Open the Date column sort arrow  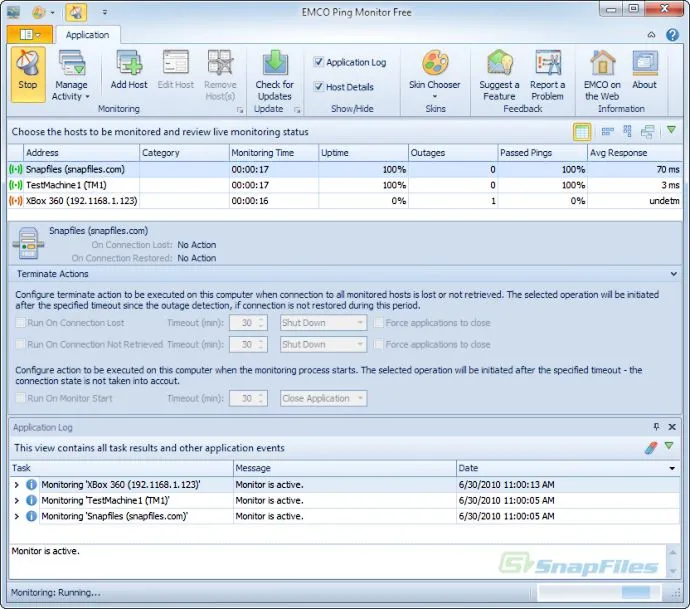pos(672,468)
